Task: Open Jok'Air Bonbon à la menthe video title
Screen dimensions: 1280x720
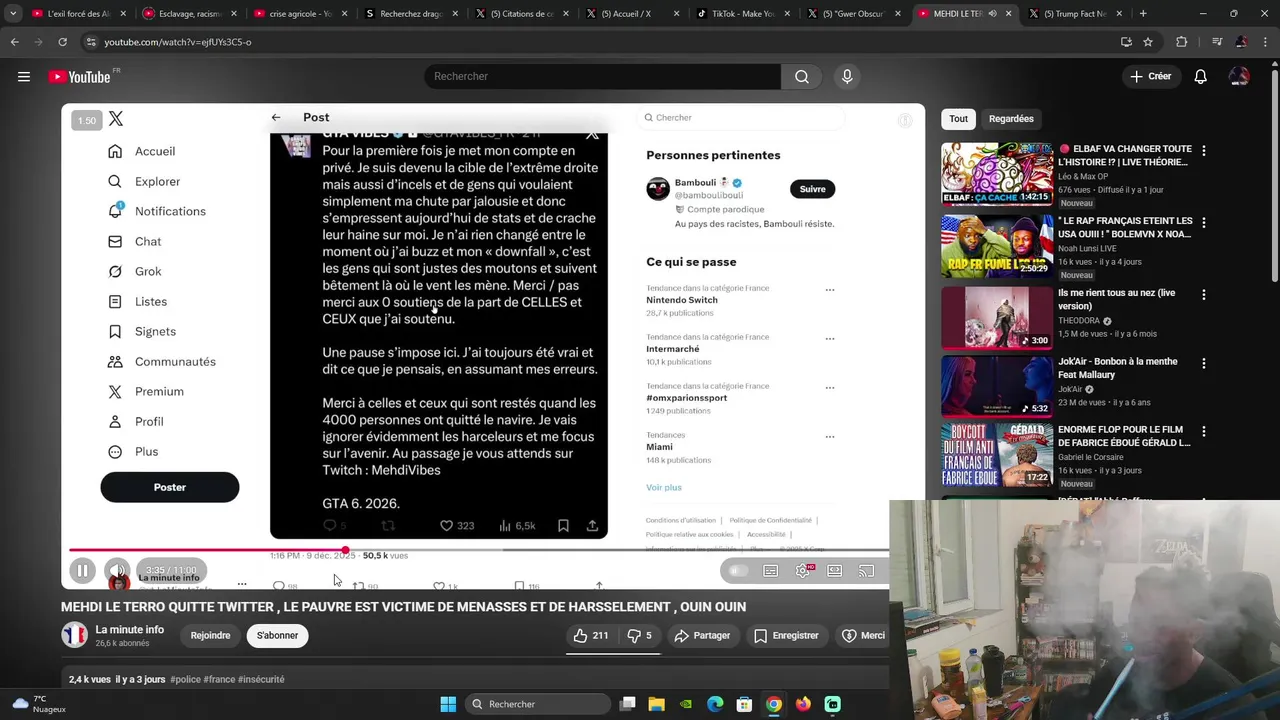Action: coord(1117,368)
